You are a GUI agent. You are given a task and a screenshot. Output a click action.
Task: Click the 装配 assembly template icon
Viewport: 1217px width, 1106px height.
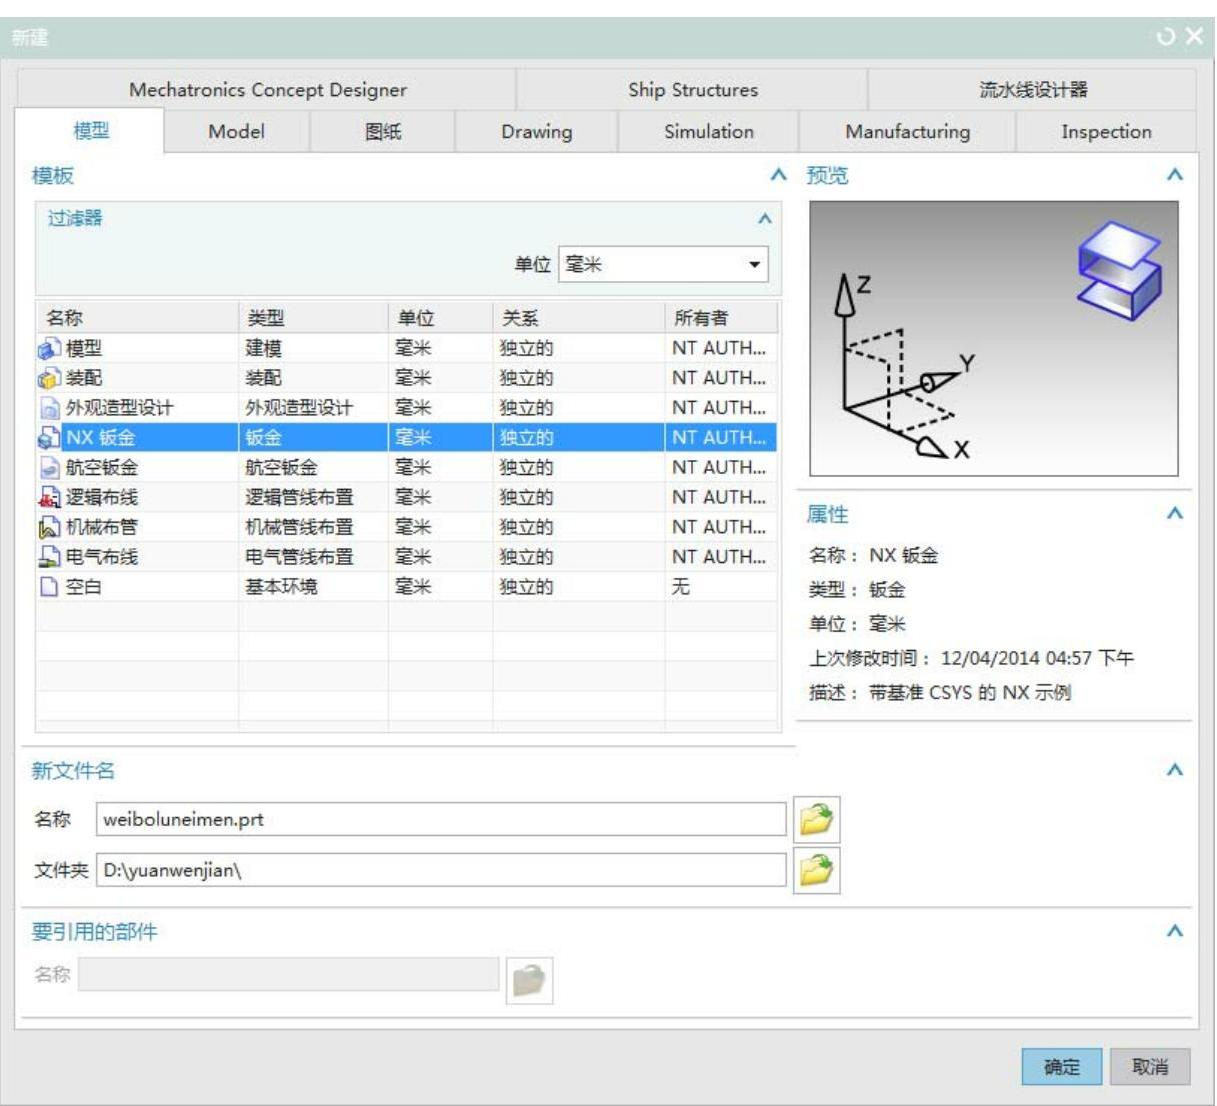pos(49,379)
